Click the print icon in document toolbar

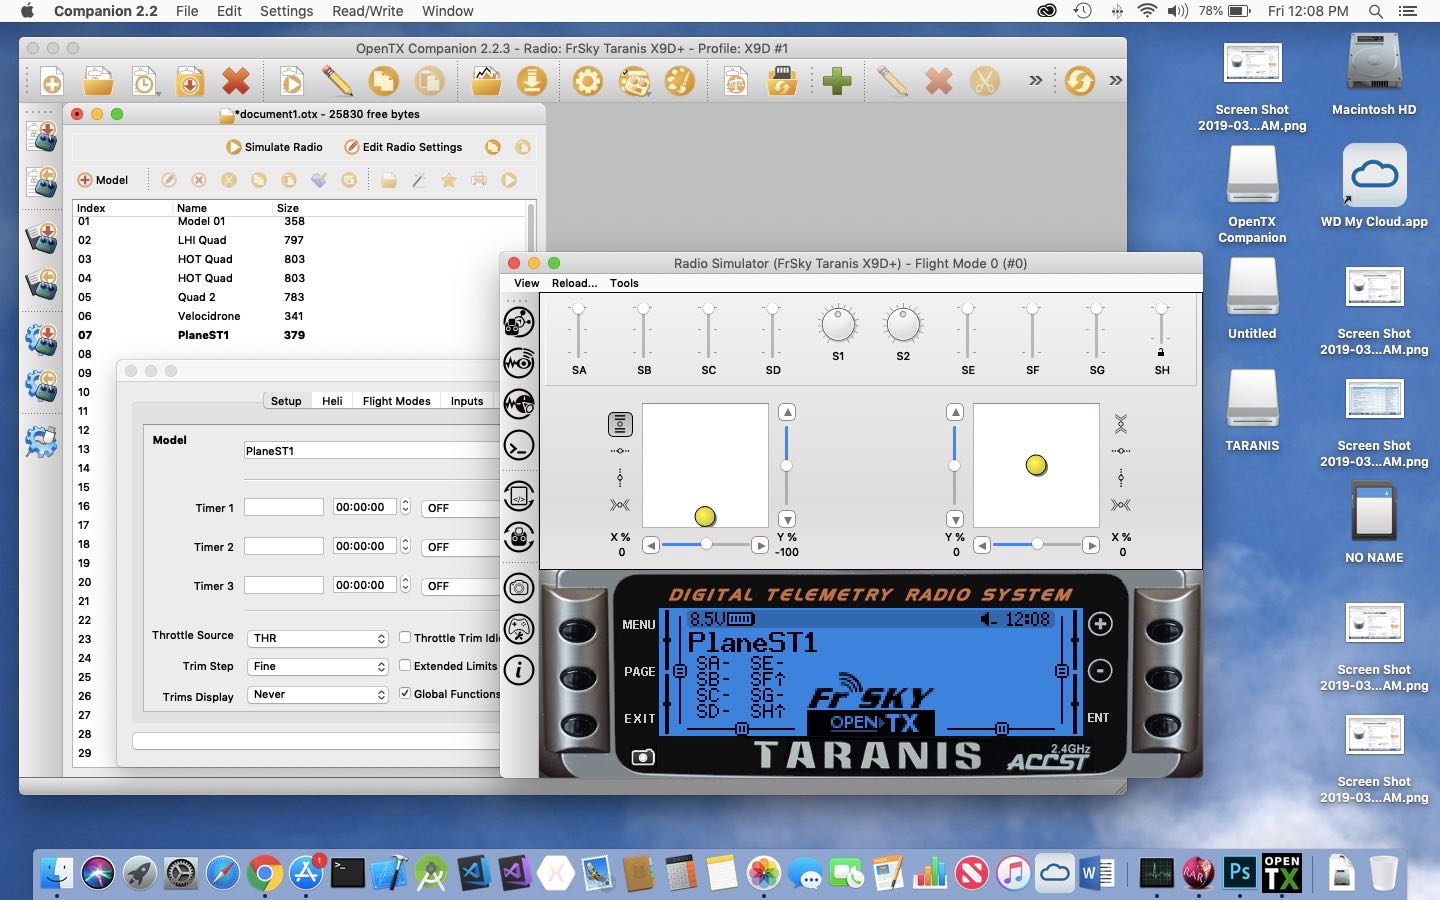(479, 180)
